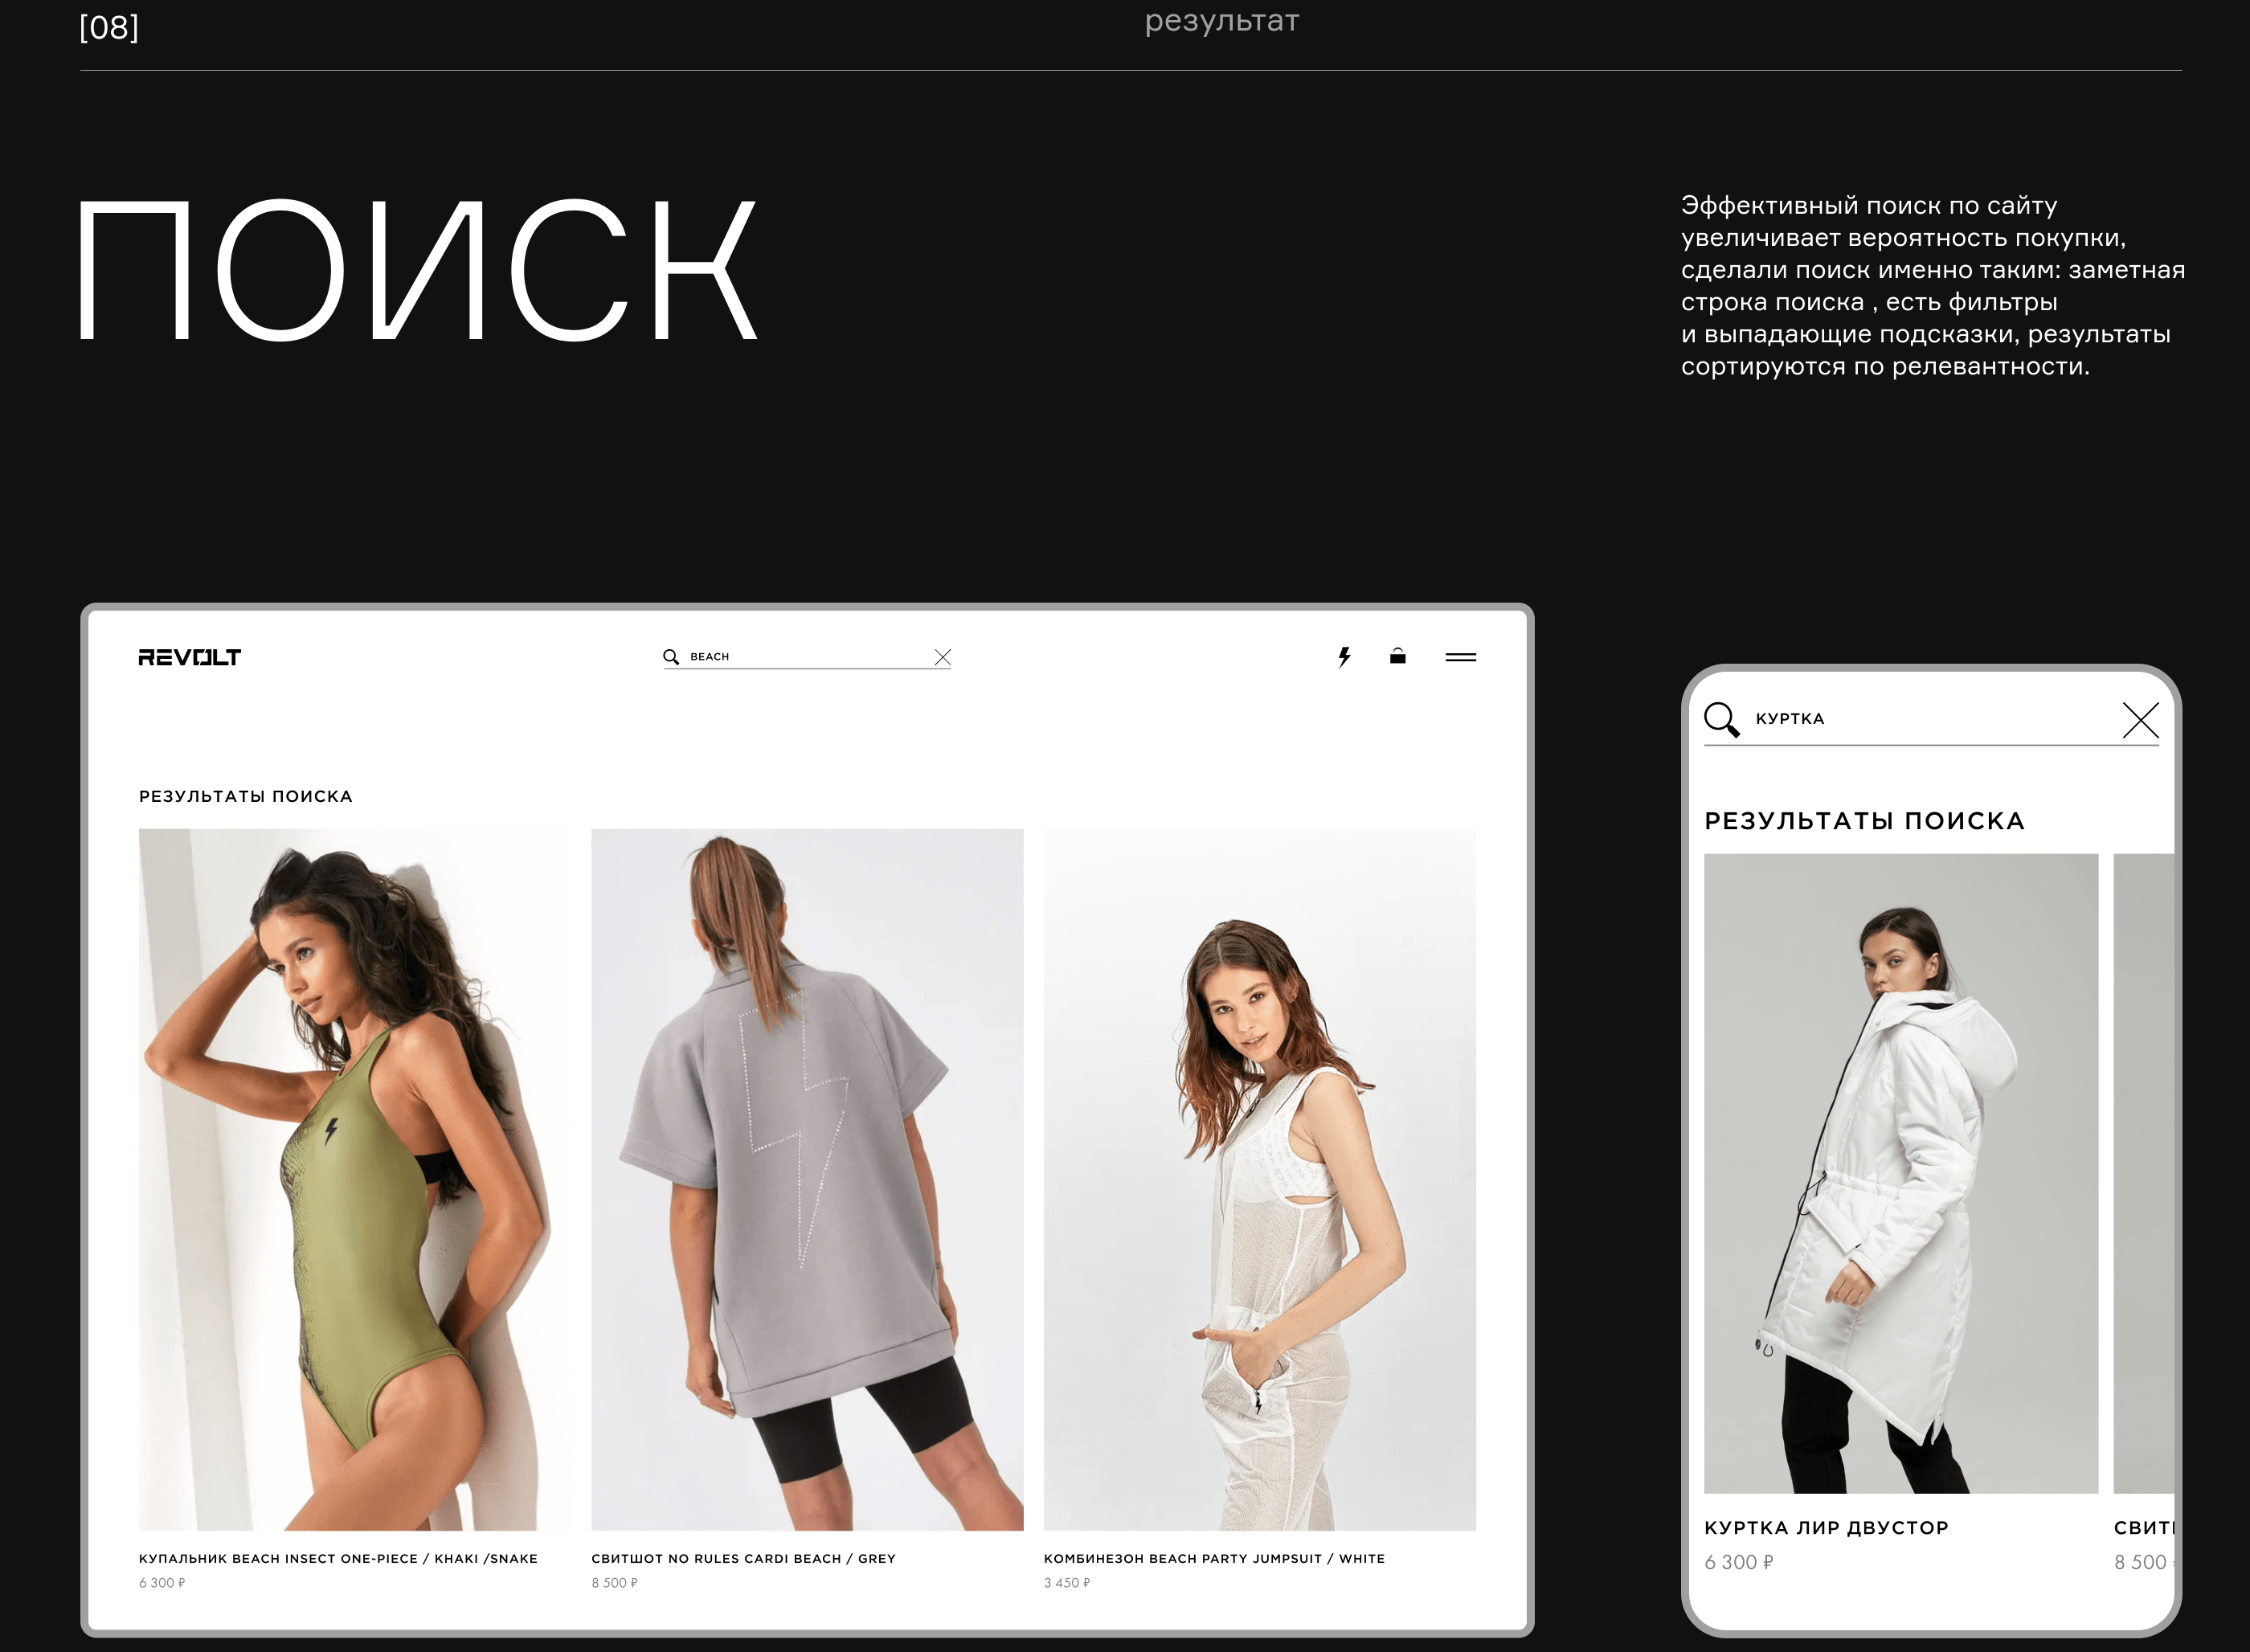Click КОМБИНЕЗОН BEACH PARTY JUMPSUIT title

(x=1214, y=1558)
